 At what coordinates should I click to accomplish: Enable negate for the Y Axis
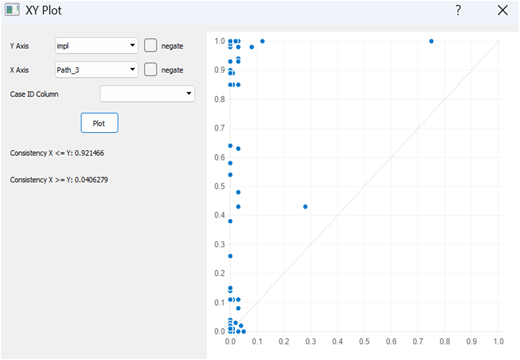click(x=150, y=45)
